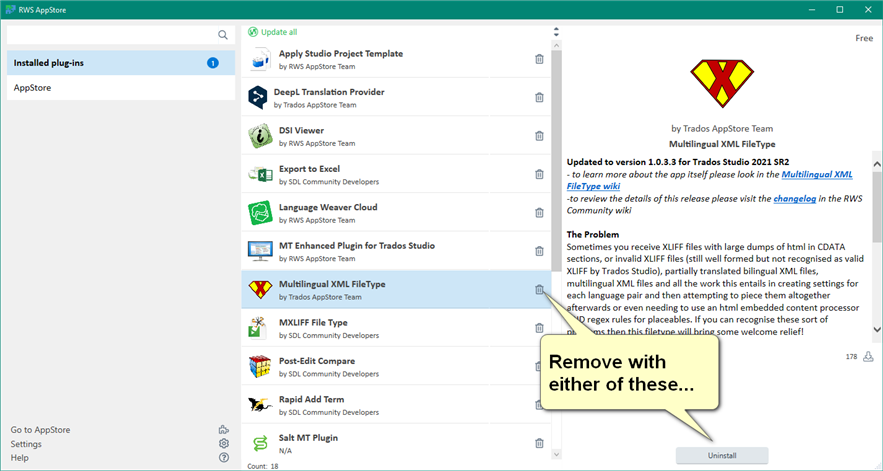Image resolution: width=883 pixels, height=471 pixels.
Task: Click the installed plug-ins update badge
Action: tap(213, 63)
